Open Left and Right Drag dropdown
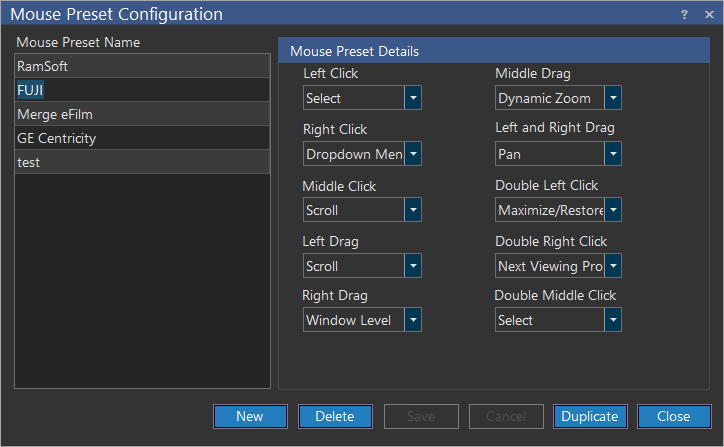 613,154
